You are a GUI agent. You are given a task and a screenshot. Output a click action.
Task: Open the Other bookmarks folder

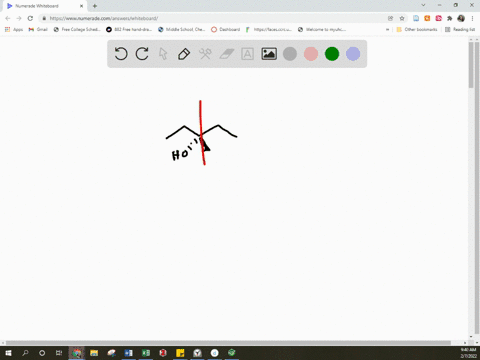tap(417, 29)
